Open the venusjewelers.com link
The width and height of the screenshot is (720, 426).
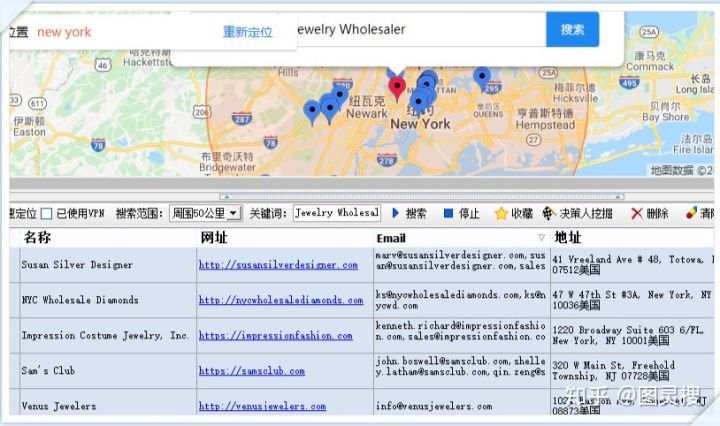click(262, 406)
